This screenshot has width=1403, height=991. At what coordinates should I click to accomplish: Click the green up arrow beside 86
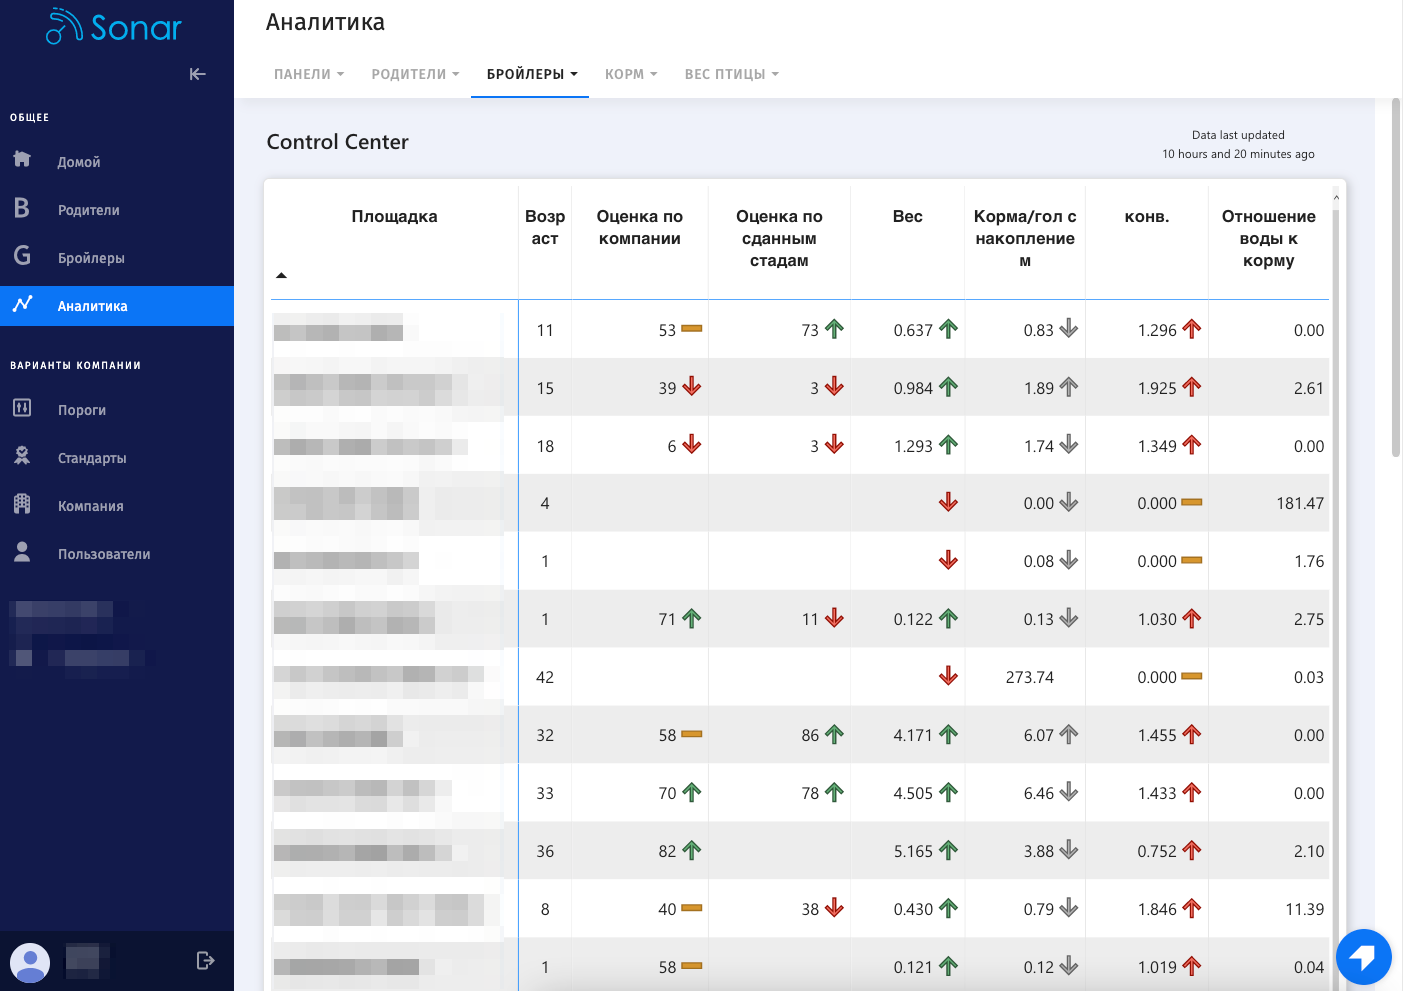pos(835,735)
